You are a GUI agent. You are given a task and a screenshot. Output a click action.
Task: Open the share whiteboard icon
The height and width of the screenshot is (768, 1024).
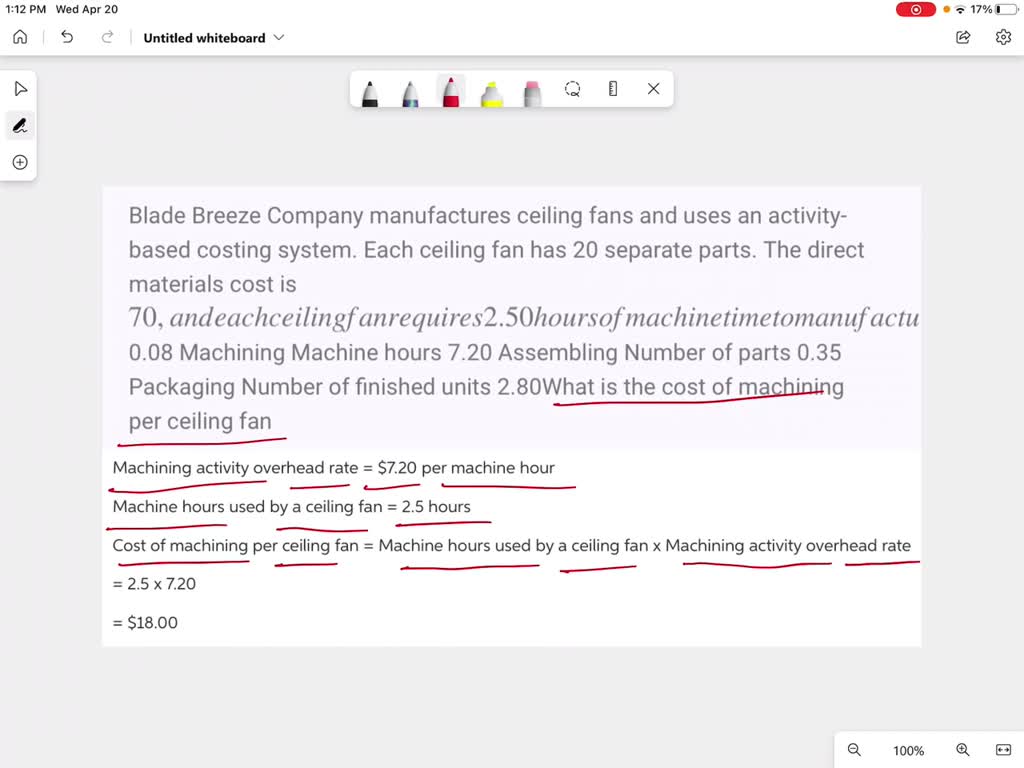point(963,37)
